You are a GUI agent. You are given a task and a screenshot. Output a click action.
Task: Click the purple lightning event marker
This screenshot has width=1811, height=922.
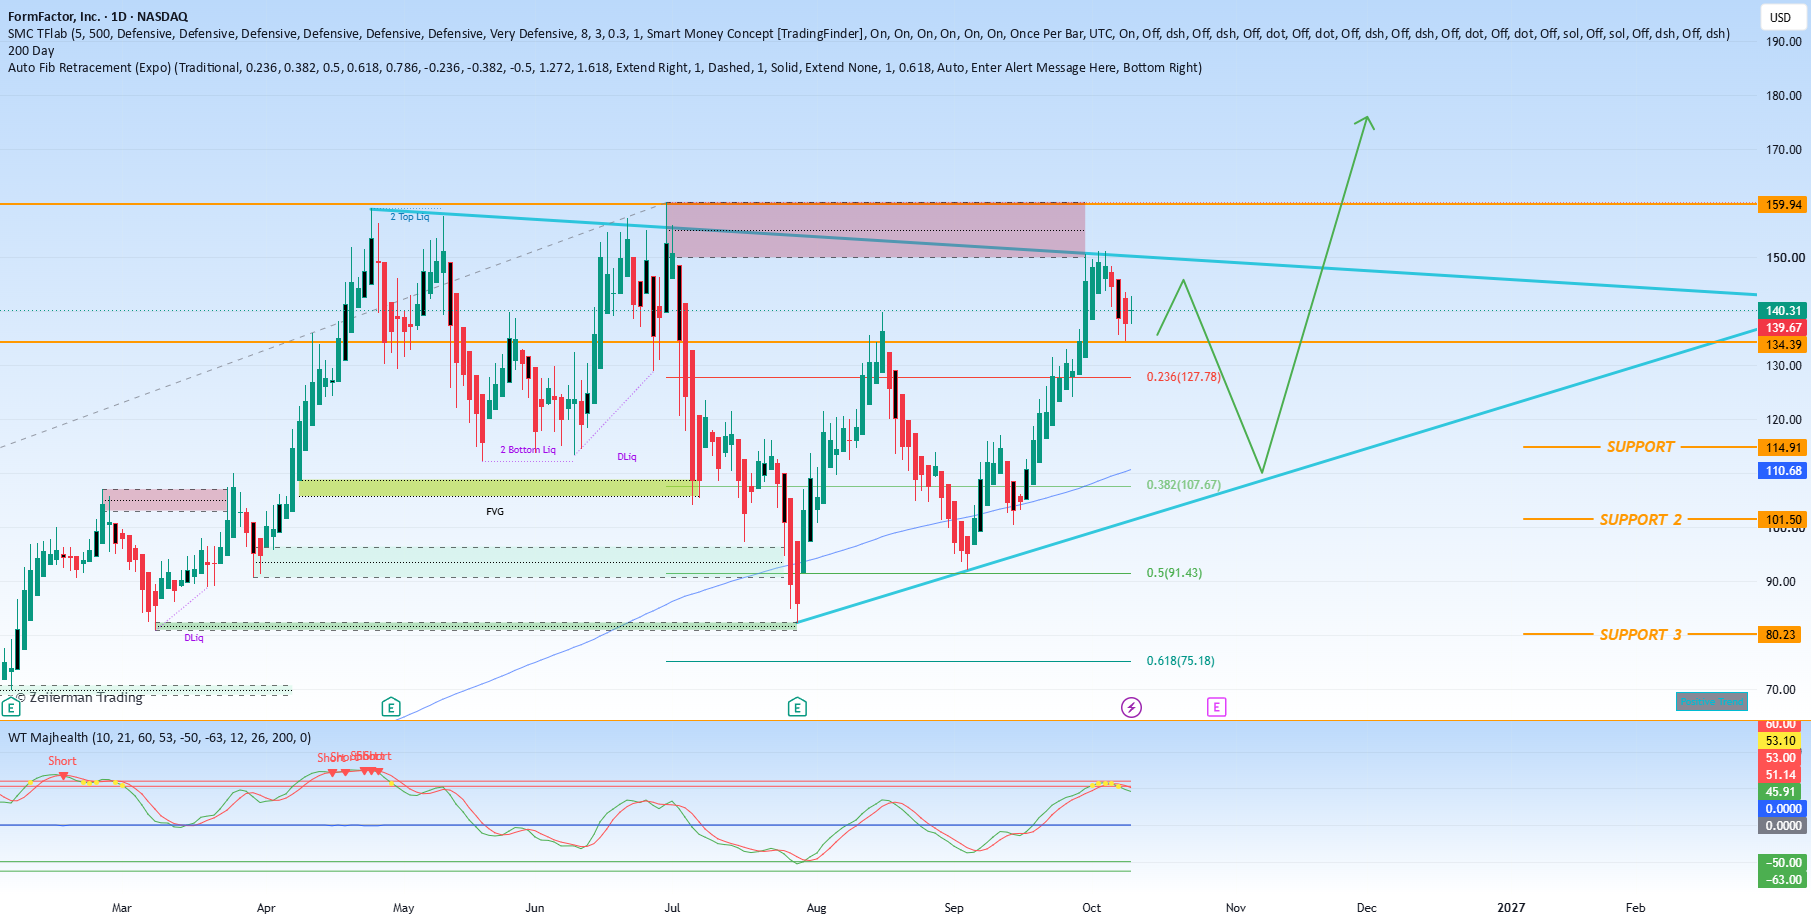[1131, 707]
